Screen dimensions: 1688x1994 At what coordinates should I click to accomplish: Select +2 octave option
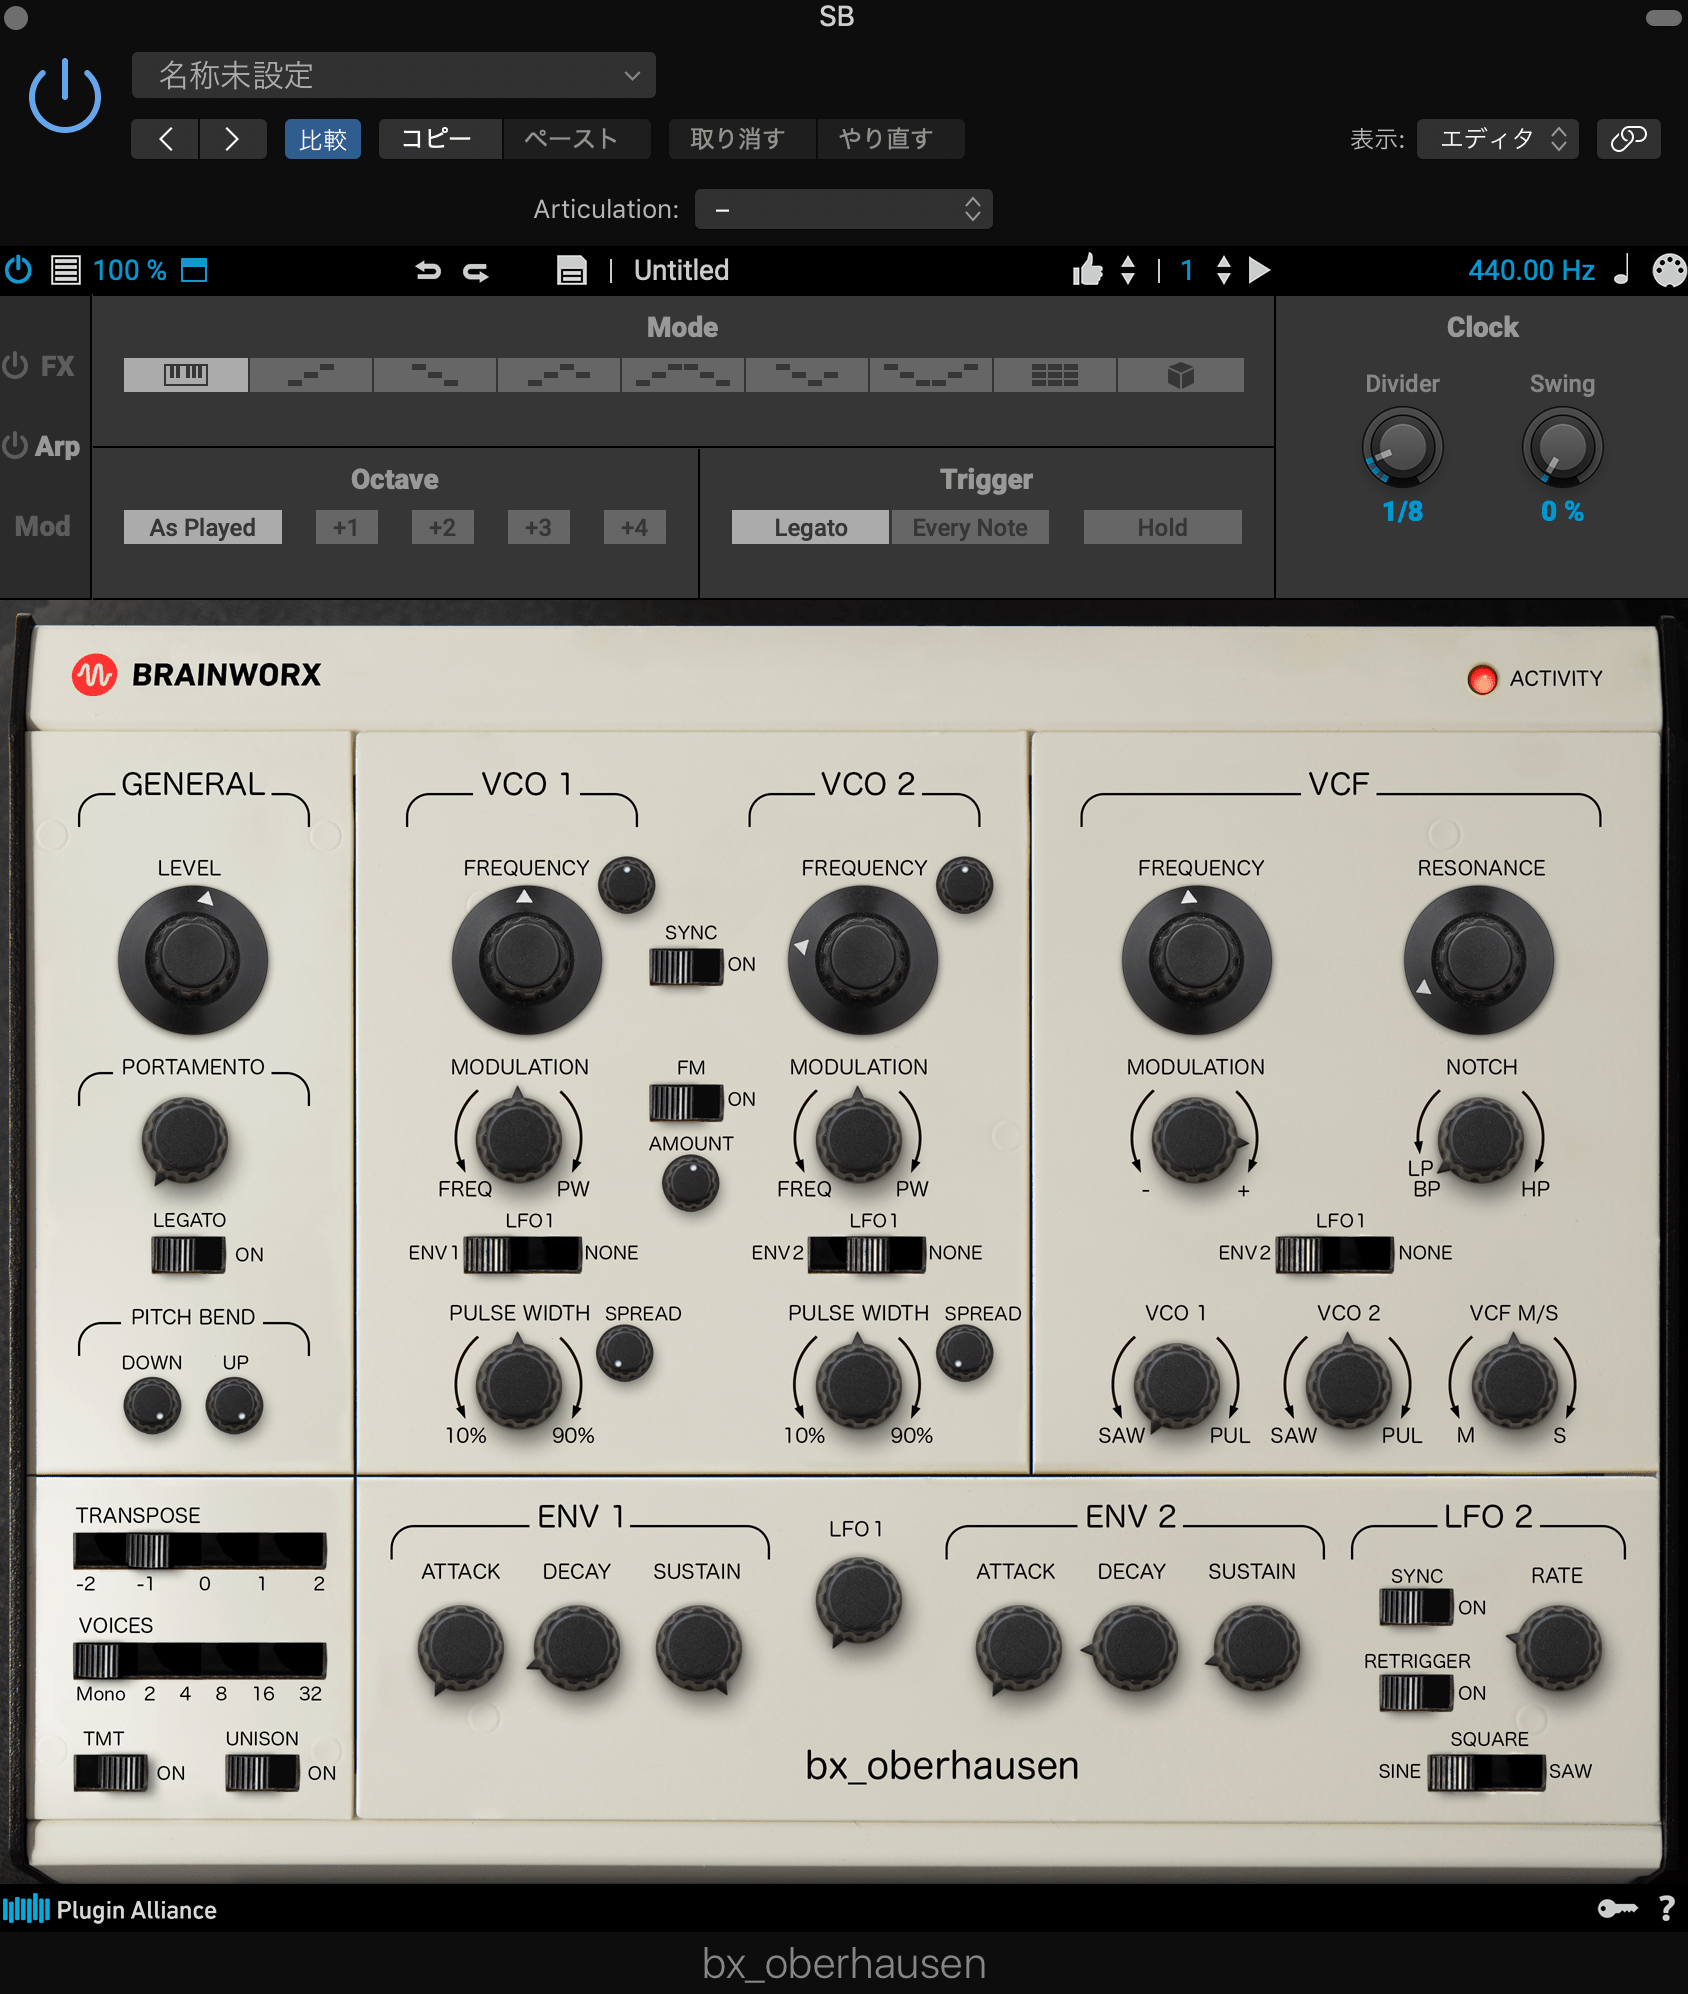point(442,527)
